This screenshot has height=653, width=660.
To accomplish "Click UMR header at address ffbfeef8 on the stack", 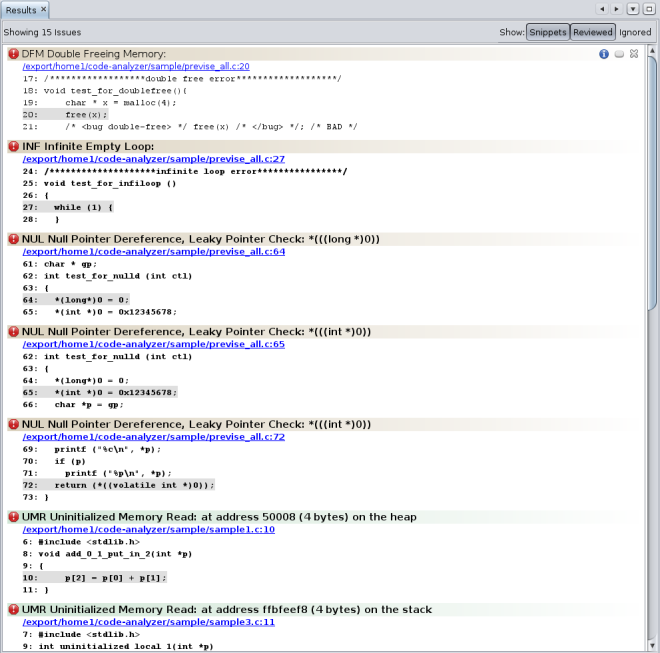I will [227, 610].
